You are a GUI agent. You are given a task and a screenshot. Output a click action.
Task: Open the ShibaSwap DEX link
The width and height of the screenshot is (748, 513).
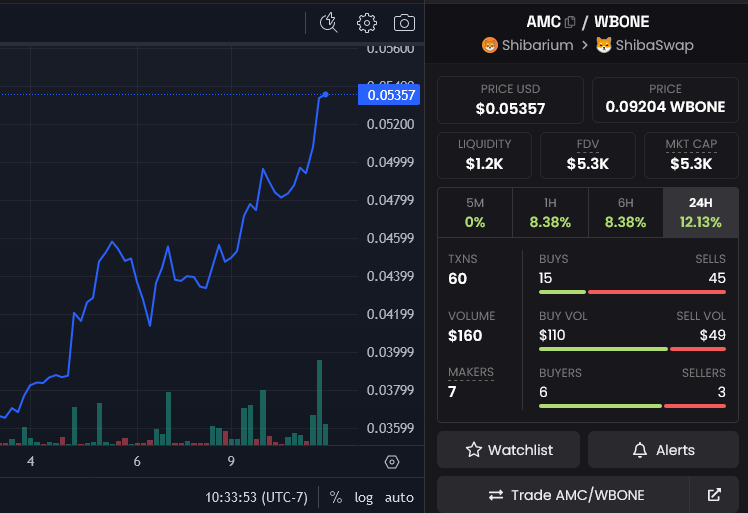click(645, 45)
